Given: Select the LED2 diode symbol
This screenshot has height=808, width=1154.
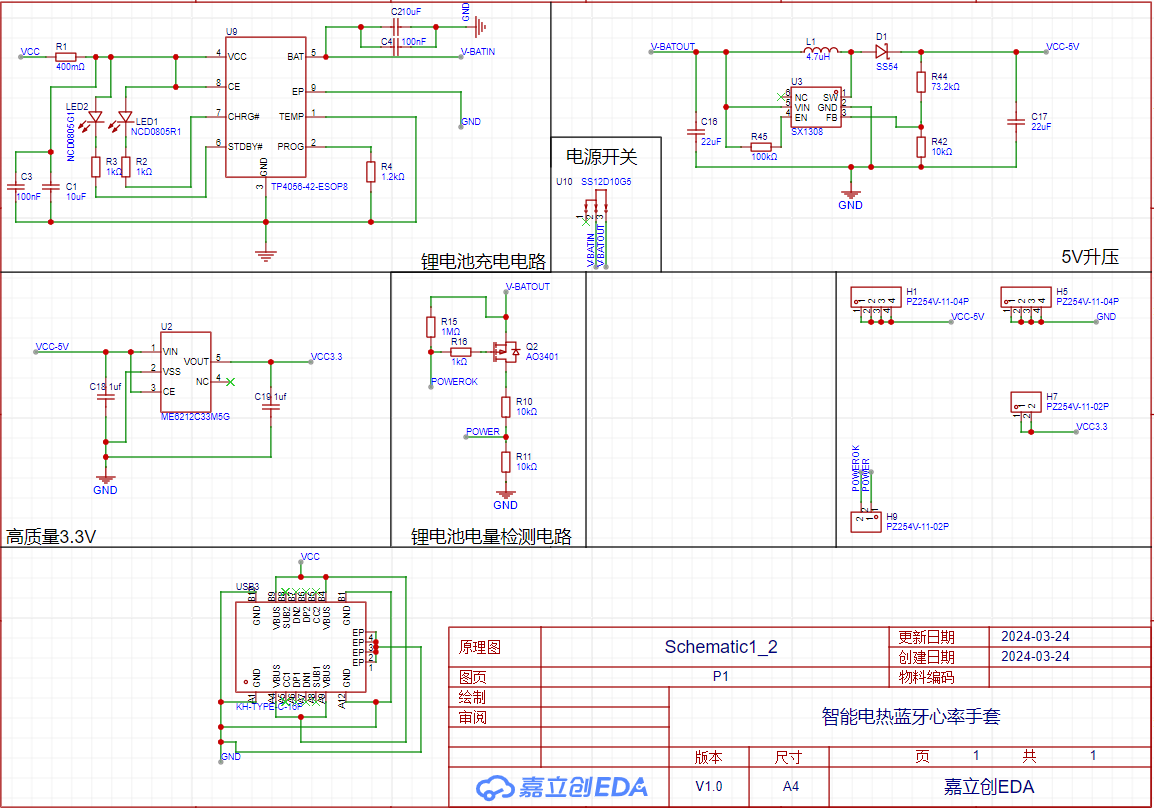Looking at the screenshot, I should pyautogui.click(x=95, y=118).
